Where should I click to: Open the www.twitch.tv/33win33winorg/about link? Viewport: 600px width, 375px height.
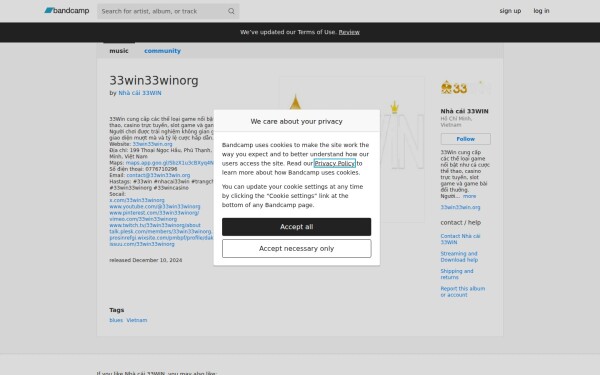click(155, 225)
